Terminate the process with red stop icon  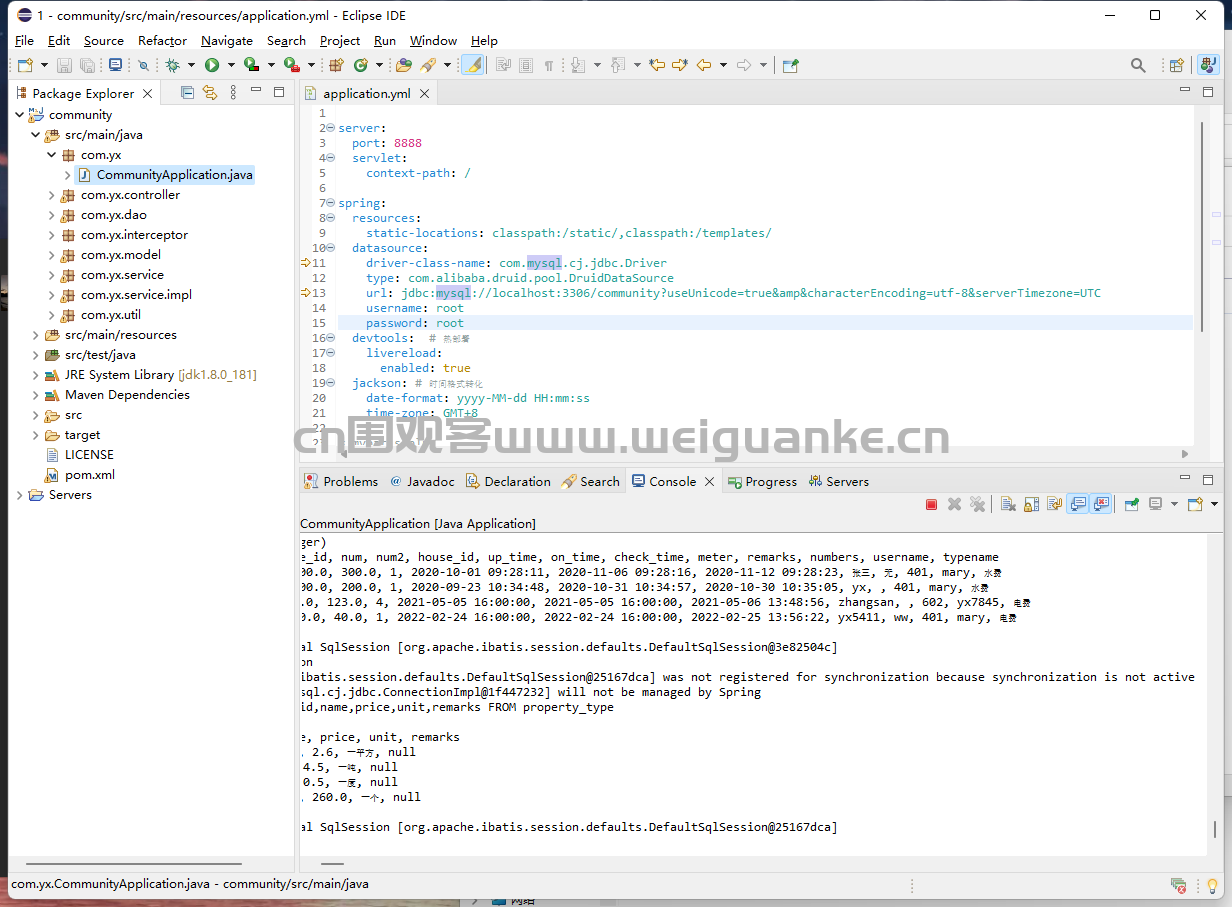click(x=931, y=504)
